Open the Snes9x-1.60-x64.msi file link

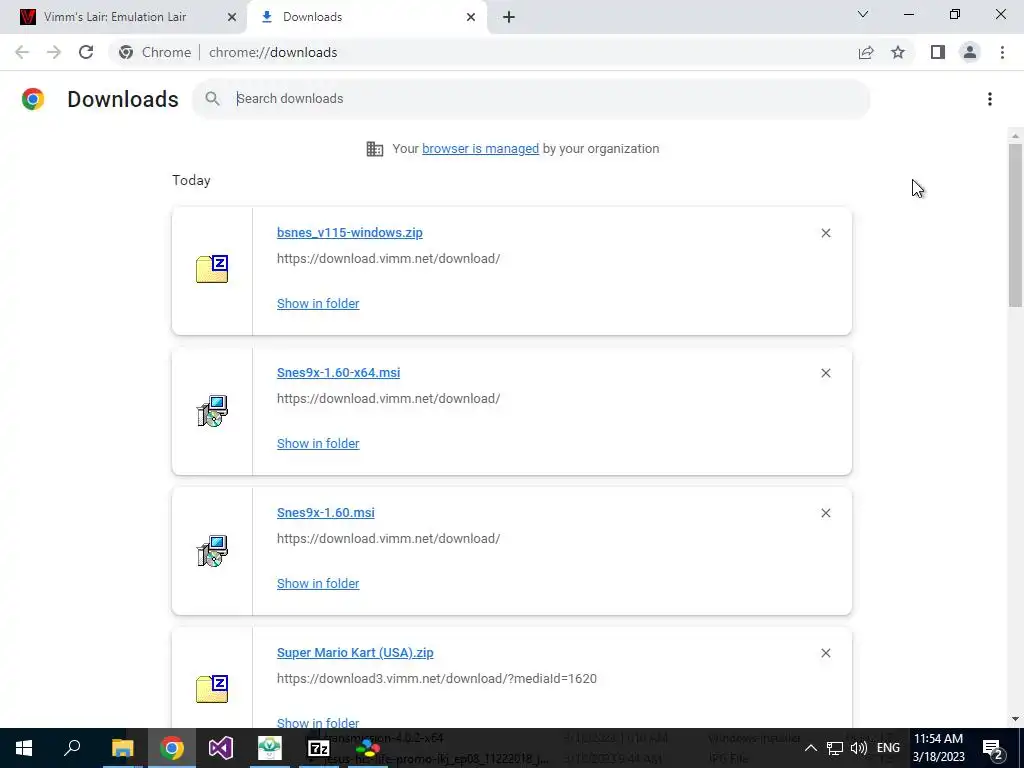(x=338, y=372)
